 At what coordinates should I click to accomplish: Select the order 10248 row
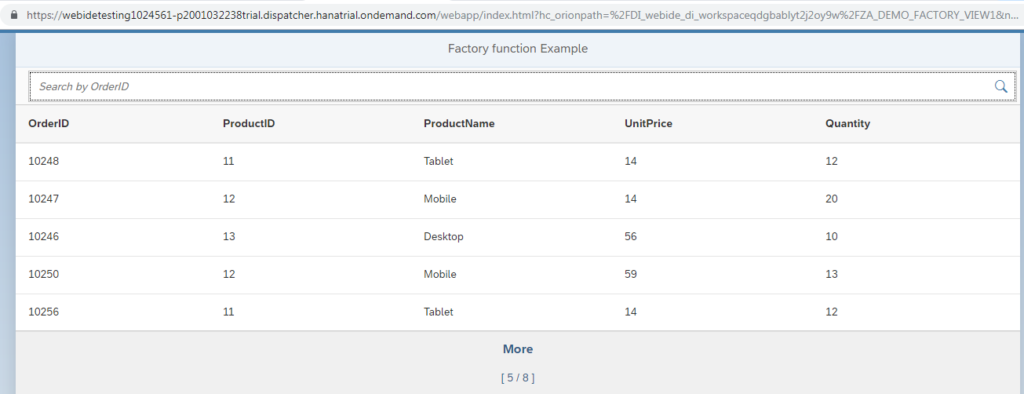(518, 161)
